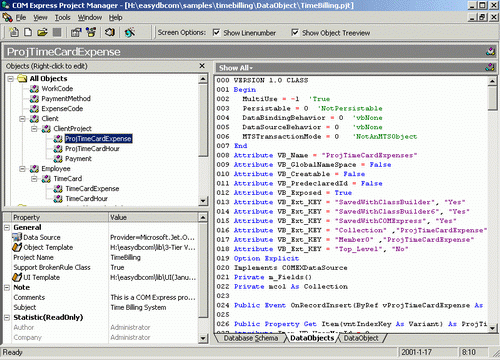The image size is (500, 360).
Task: Open the Help menu
Action: pyautogui.click(x=116, y=17)
